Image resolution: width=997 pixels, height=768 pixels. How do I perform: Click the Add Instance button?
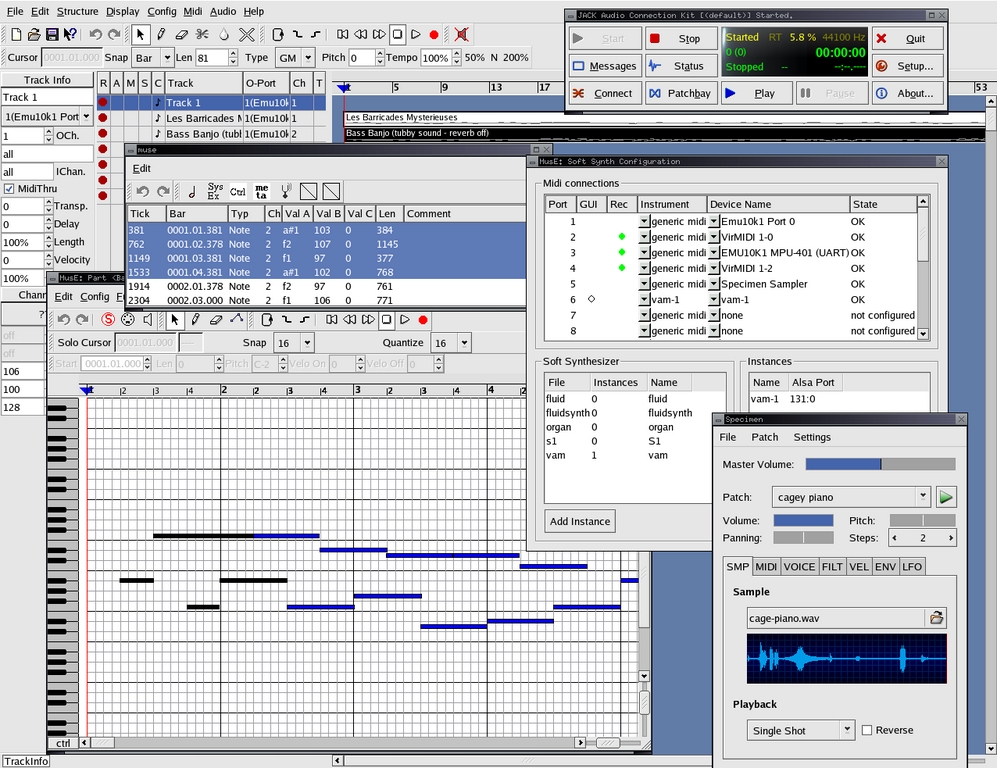580,521
